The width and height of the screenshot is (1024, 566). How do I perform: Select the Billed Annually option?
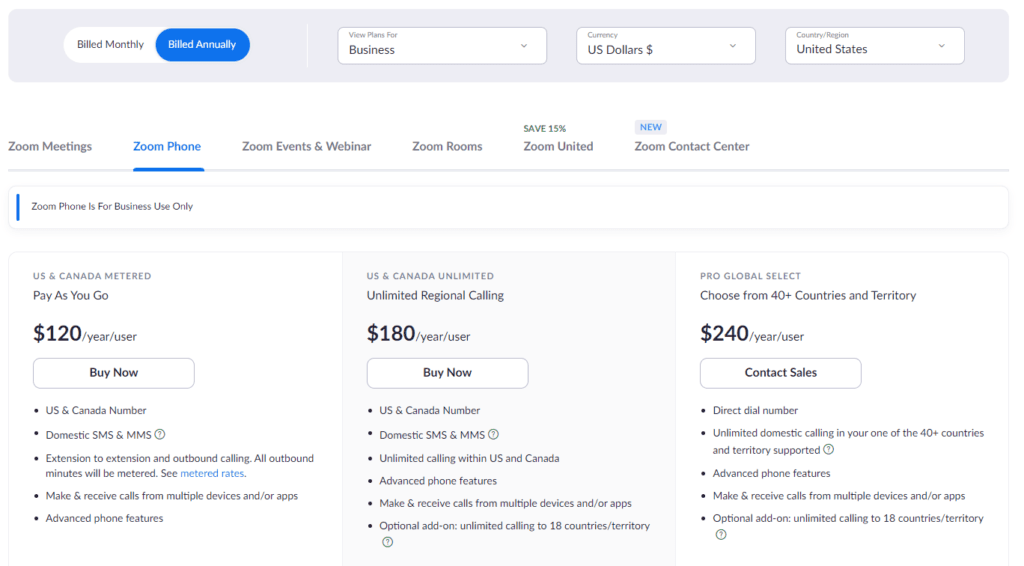(x=202, y=44)
